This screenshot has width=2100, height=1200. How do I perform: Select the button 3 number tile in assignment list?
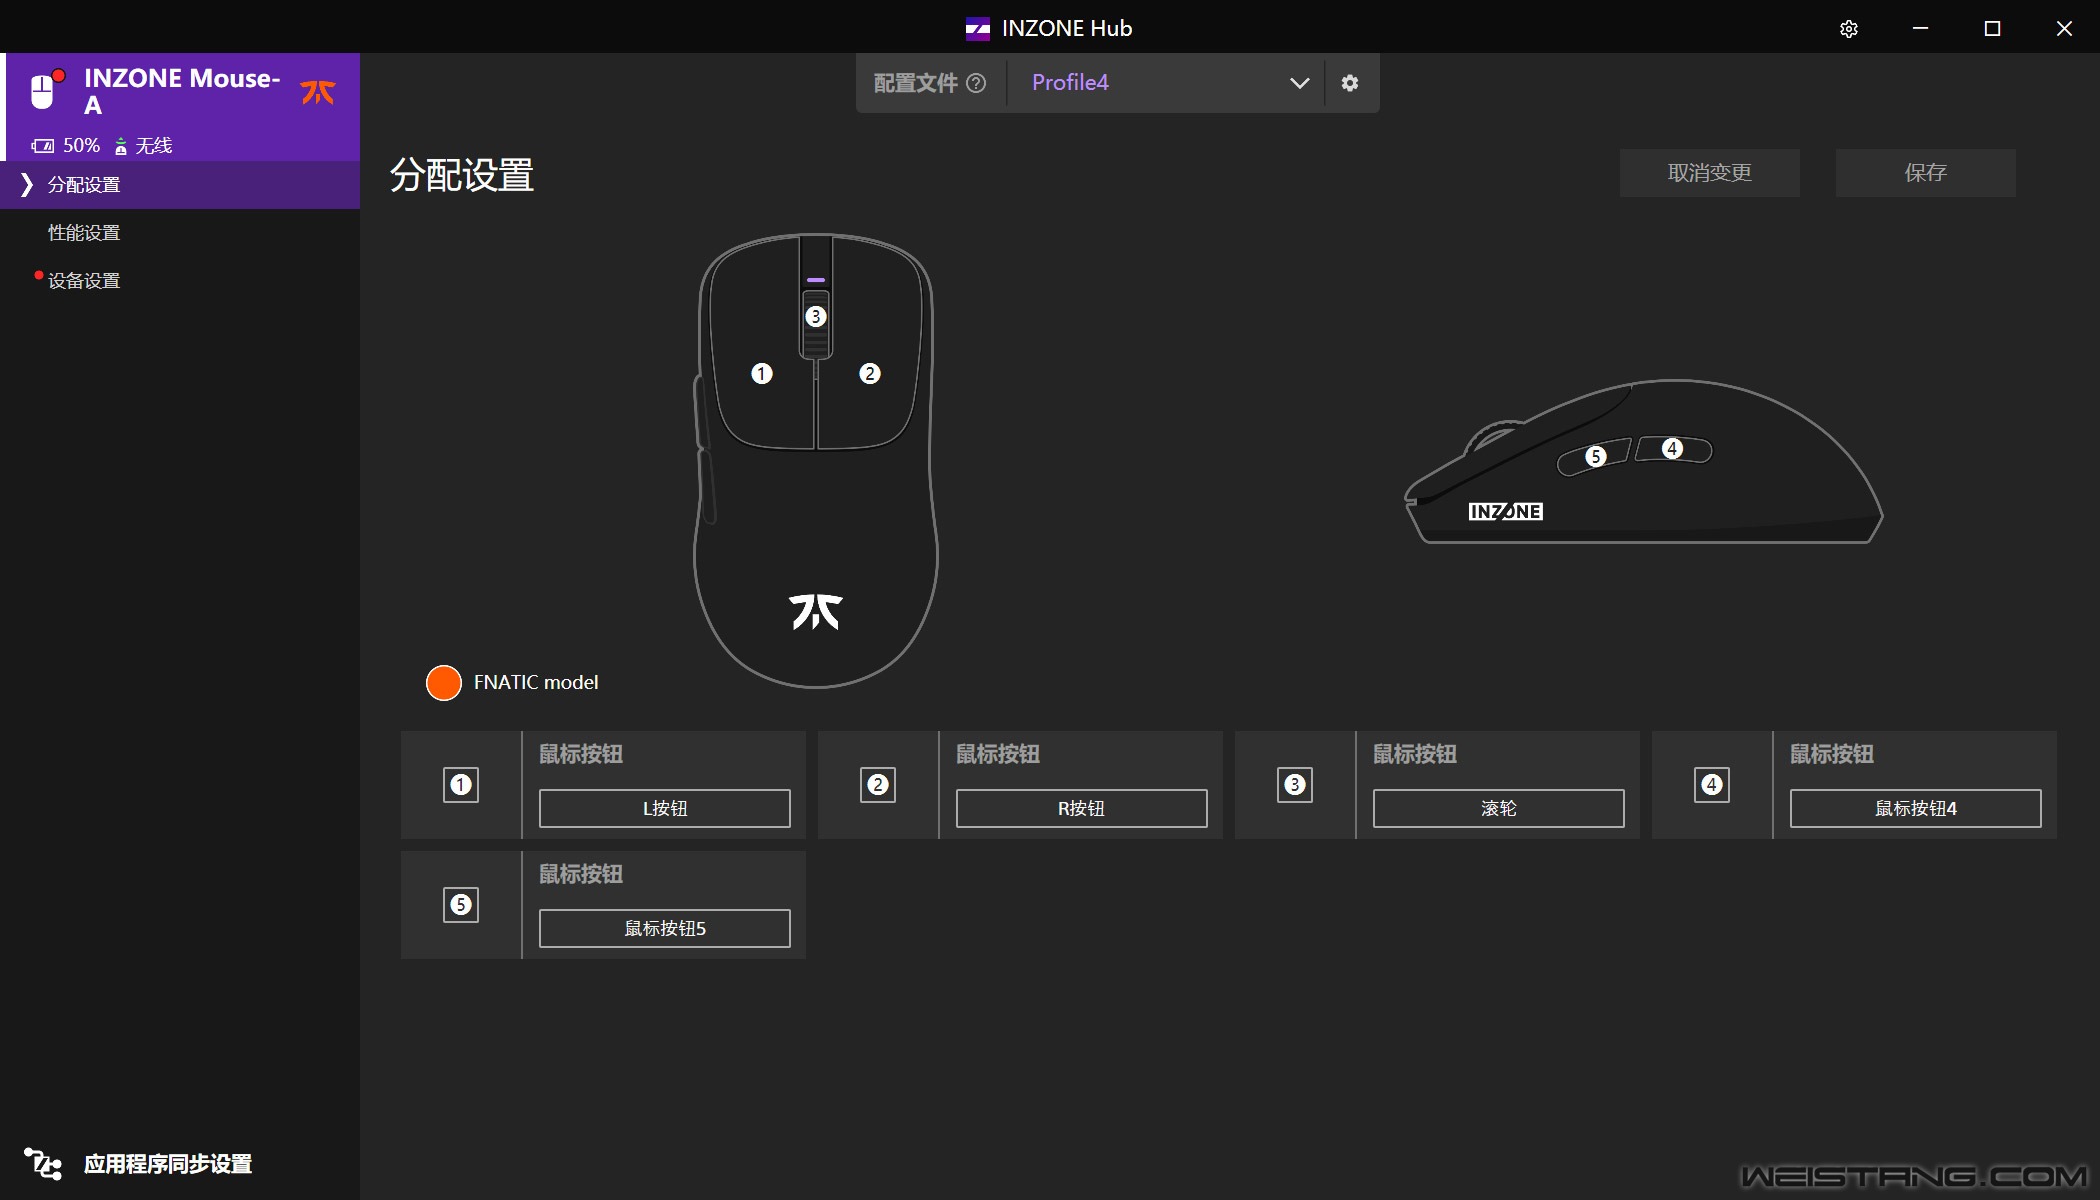click(1295, 785)
